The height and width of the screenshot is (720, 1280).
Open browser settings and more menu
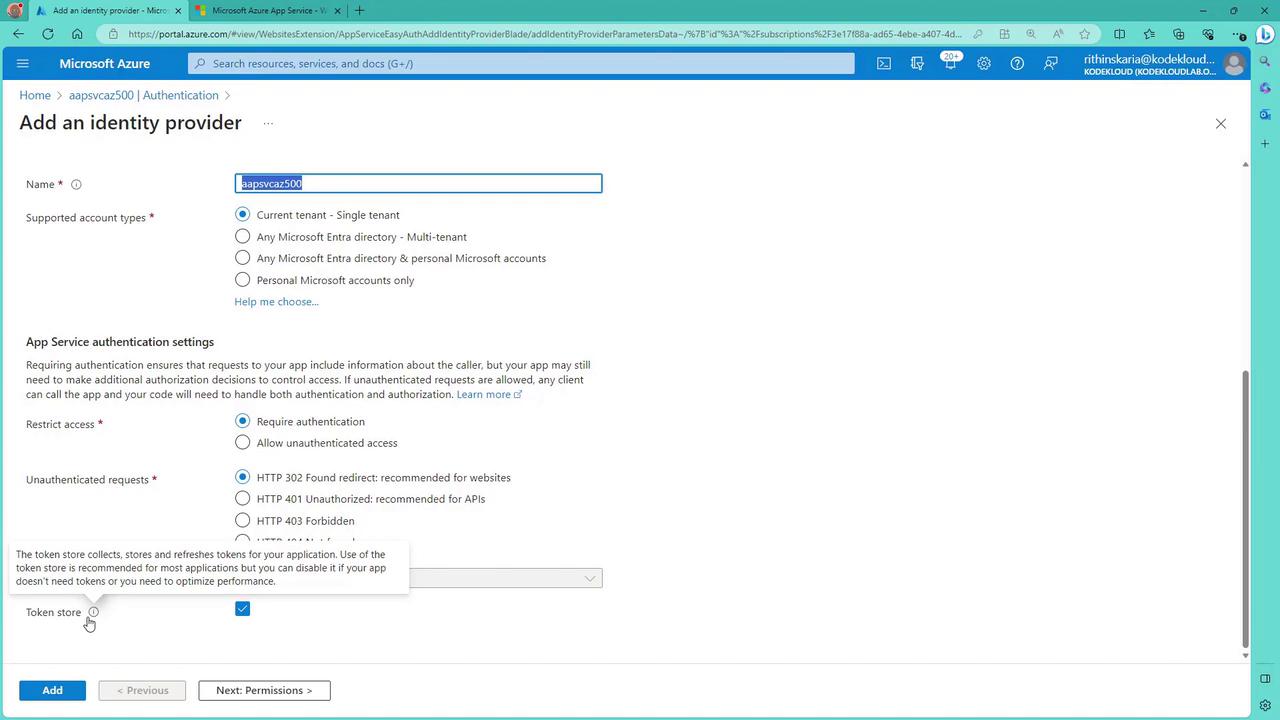1240,34
